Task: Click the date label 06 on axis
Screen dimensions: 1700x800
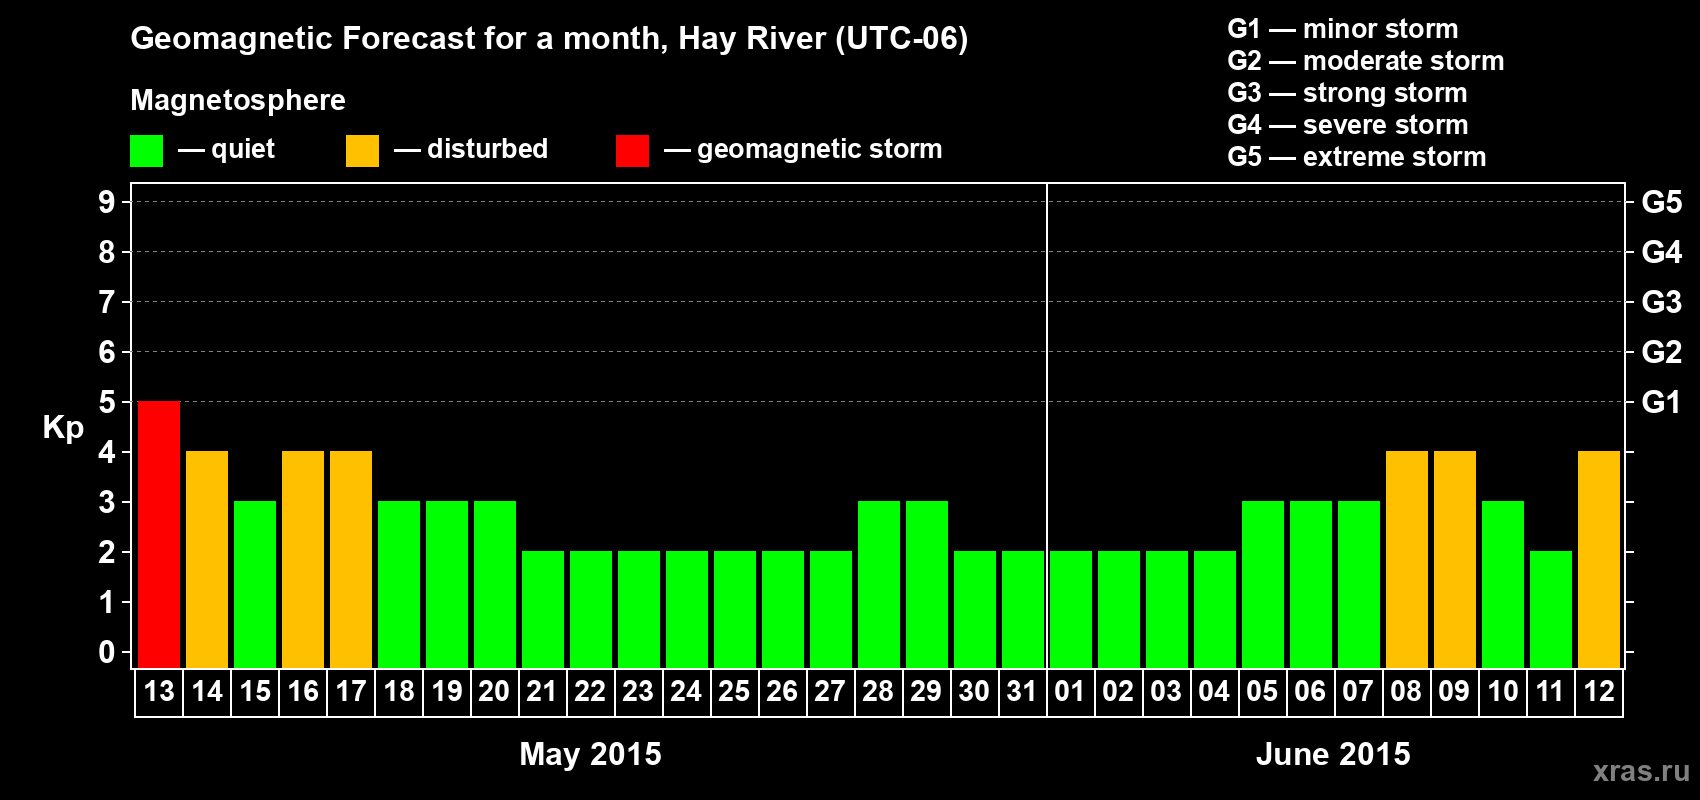Action: [1310, 692]
